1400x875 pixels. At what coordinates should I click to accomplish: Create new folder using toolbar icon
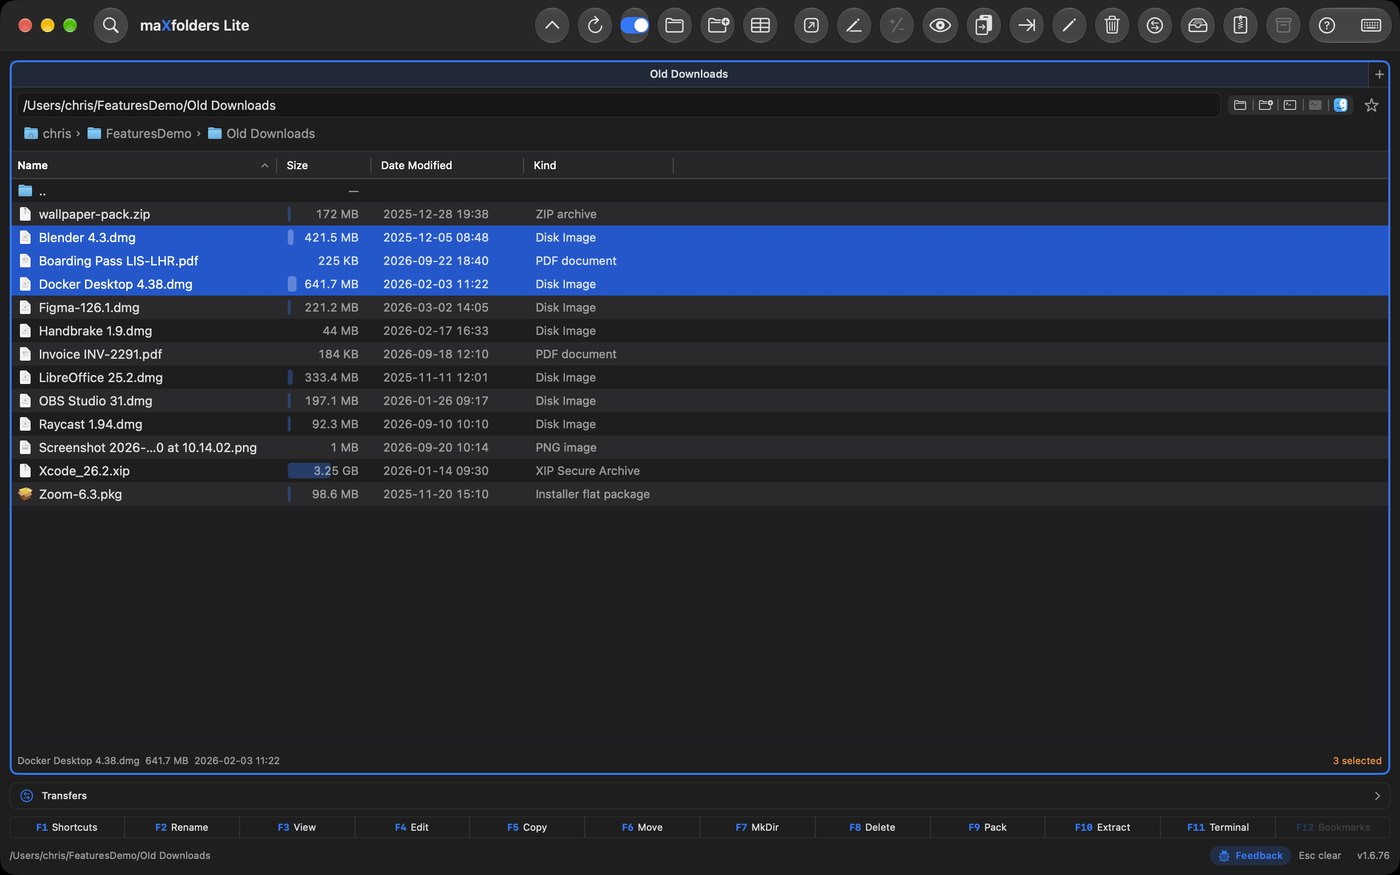pyautogui.click(x=718, y=25)
